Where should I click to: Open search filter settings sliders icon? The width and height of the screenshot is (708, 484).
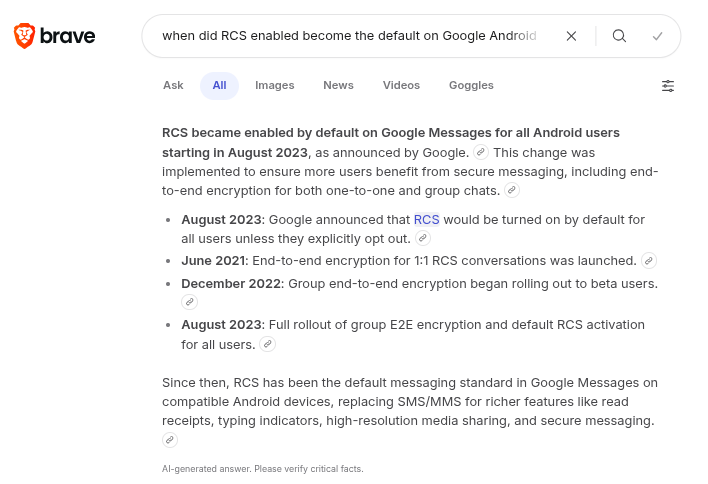(668, 86)
